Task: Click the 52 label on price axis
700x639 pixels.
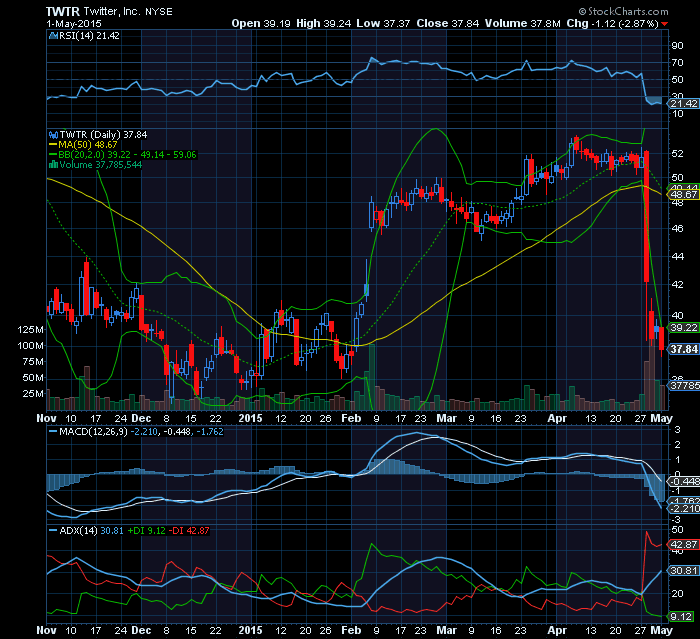Action: (678, 154)
